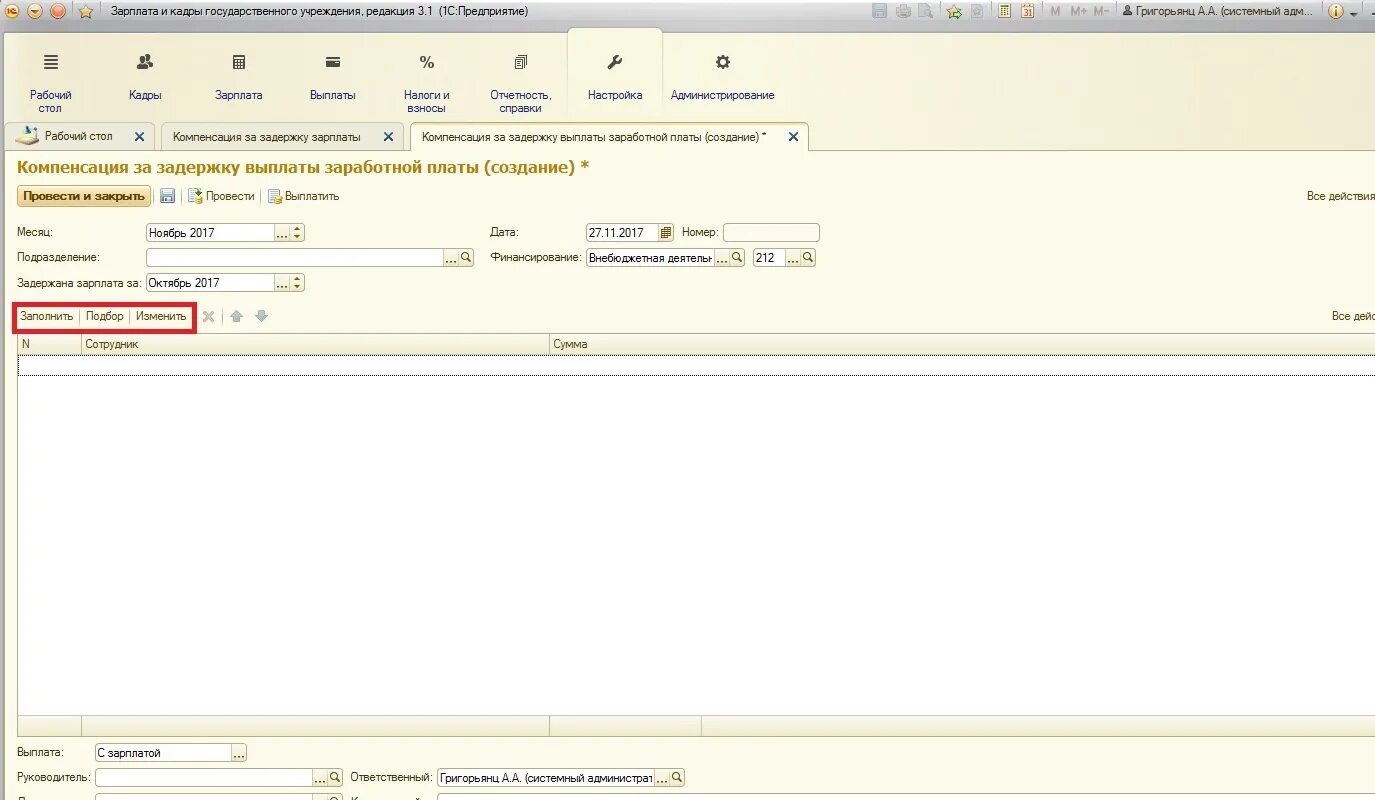Open the calendar icon in title bar
Image resolution: width=1375 pixels, height=800 pixels.
point(1027,11)
